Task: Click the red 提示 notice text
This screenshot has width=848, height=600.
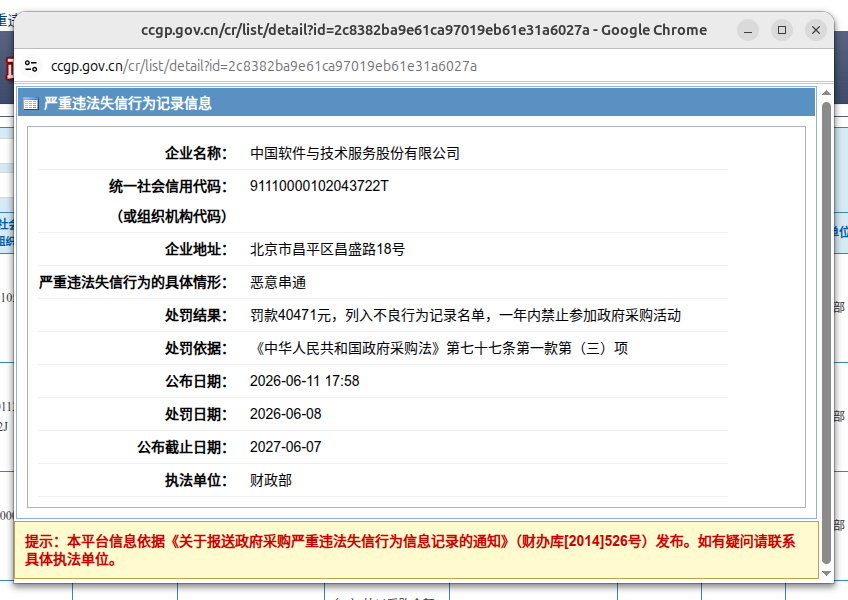Action: pos(410,550)
